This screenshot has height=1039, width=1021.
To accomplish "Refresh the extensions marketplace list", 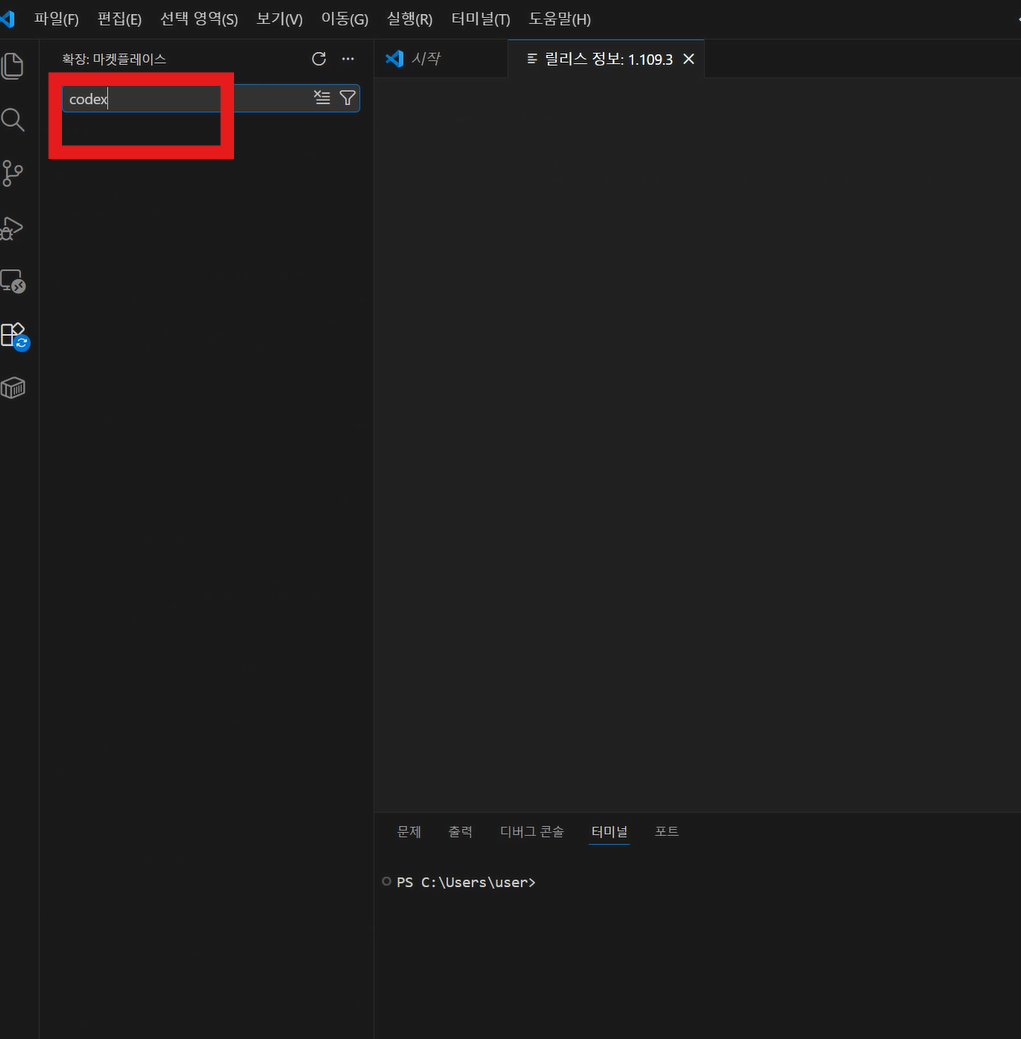I will 319,59.
